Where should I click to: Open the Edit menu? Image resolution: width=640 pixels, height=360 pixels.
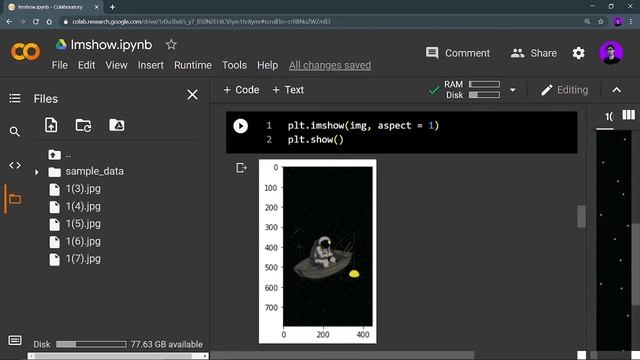point(87,65)
